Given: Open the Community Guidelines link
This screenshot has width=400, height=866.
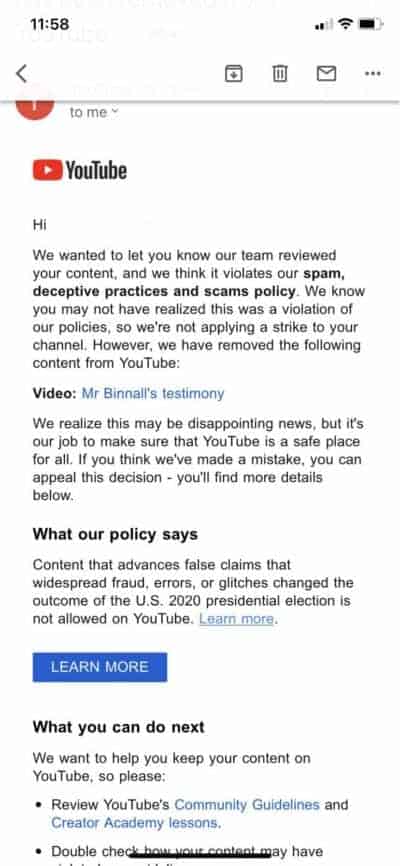Looking at the screenshot, I should point(247,804).
